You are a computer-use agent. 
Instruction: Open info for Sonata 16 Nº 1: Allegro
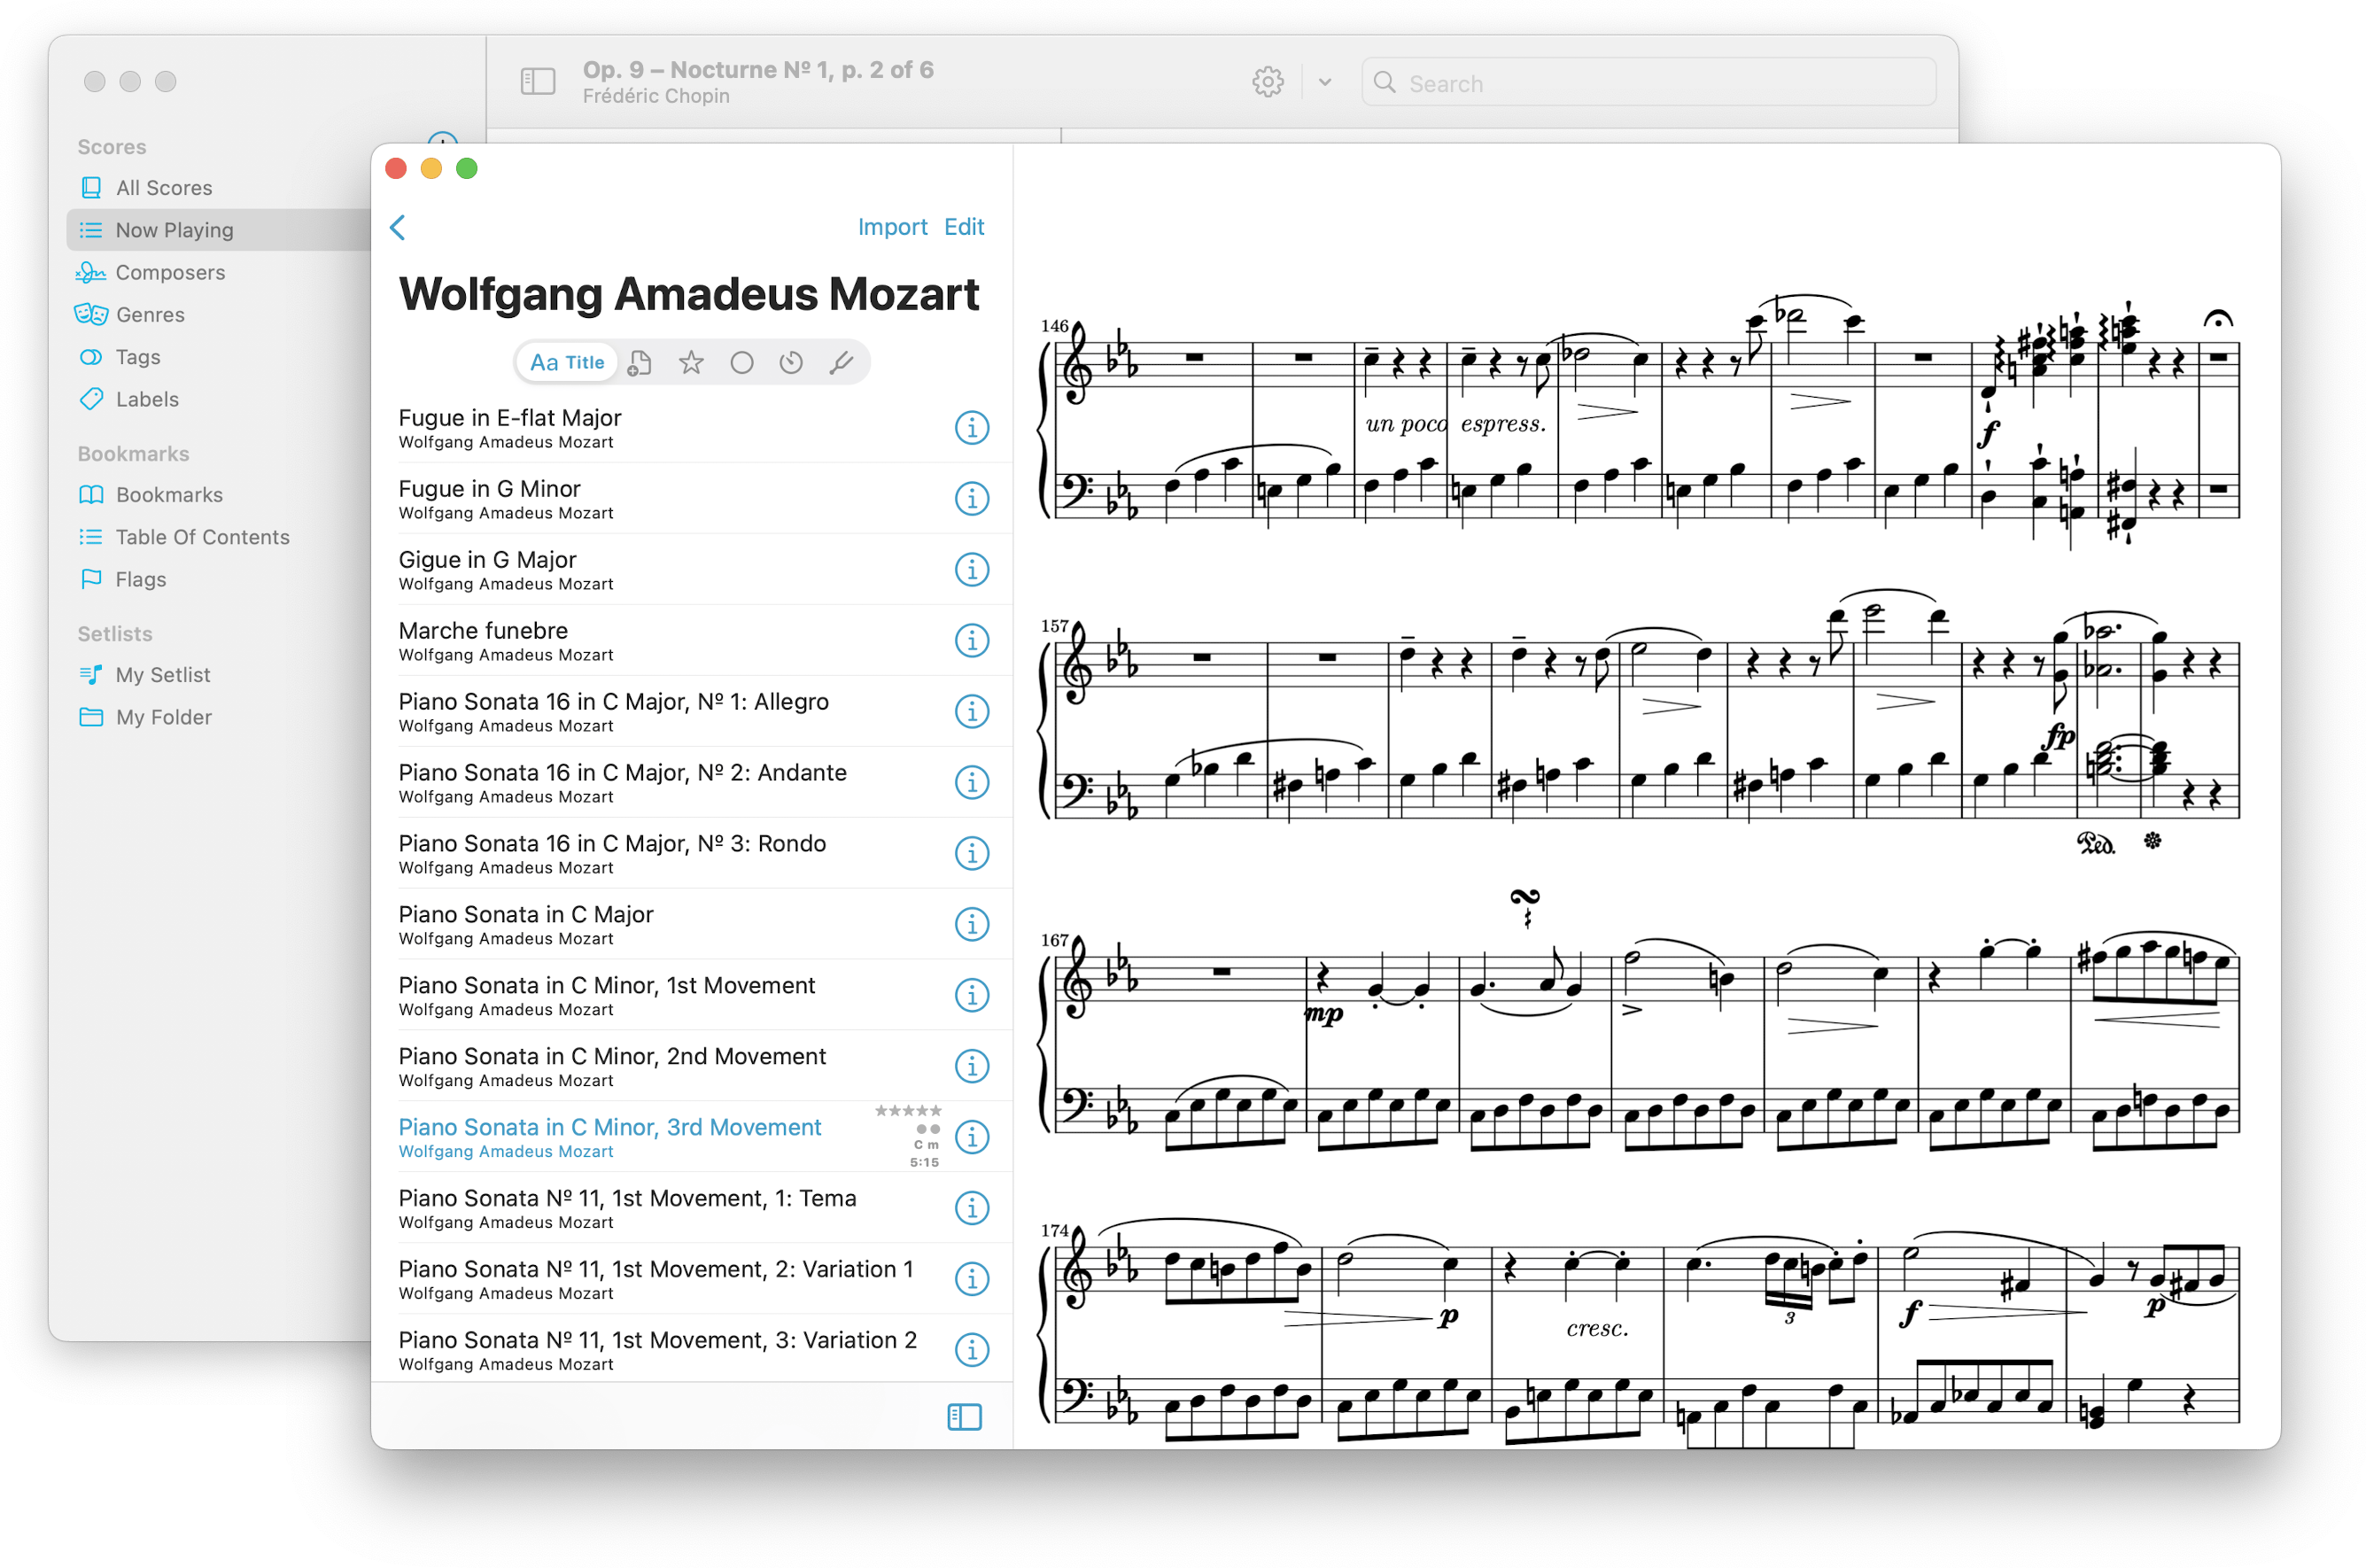point(972,712)
